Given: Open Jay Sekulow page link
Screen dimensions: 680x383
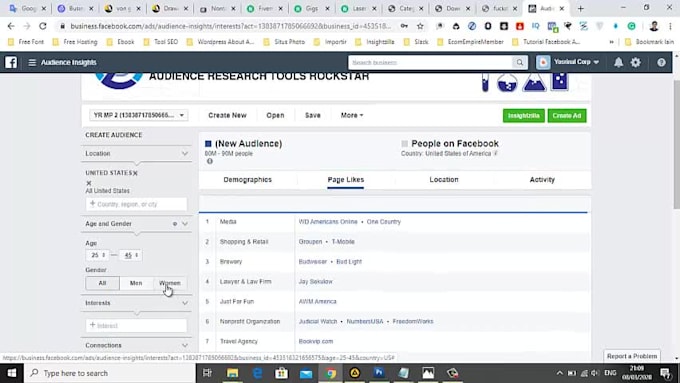Looking at the screenshot, I should tap(316, 282).
